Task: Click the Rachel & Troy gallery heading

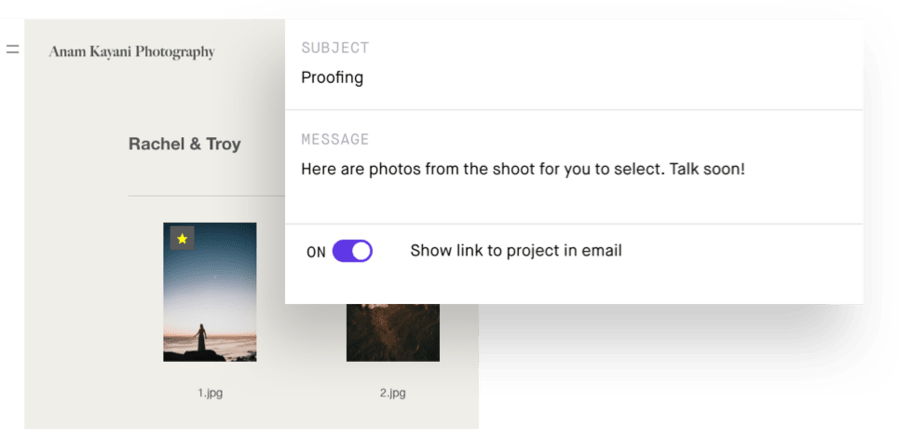Action: (184, 144)
